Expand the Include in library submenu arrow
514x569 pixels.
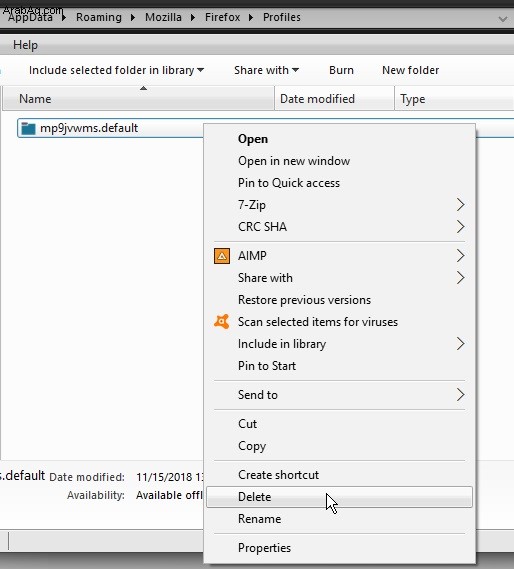460,344
